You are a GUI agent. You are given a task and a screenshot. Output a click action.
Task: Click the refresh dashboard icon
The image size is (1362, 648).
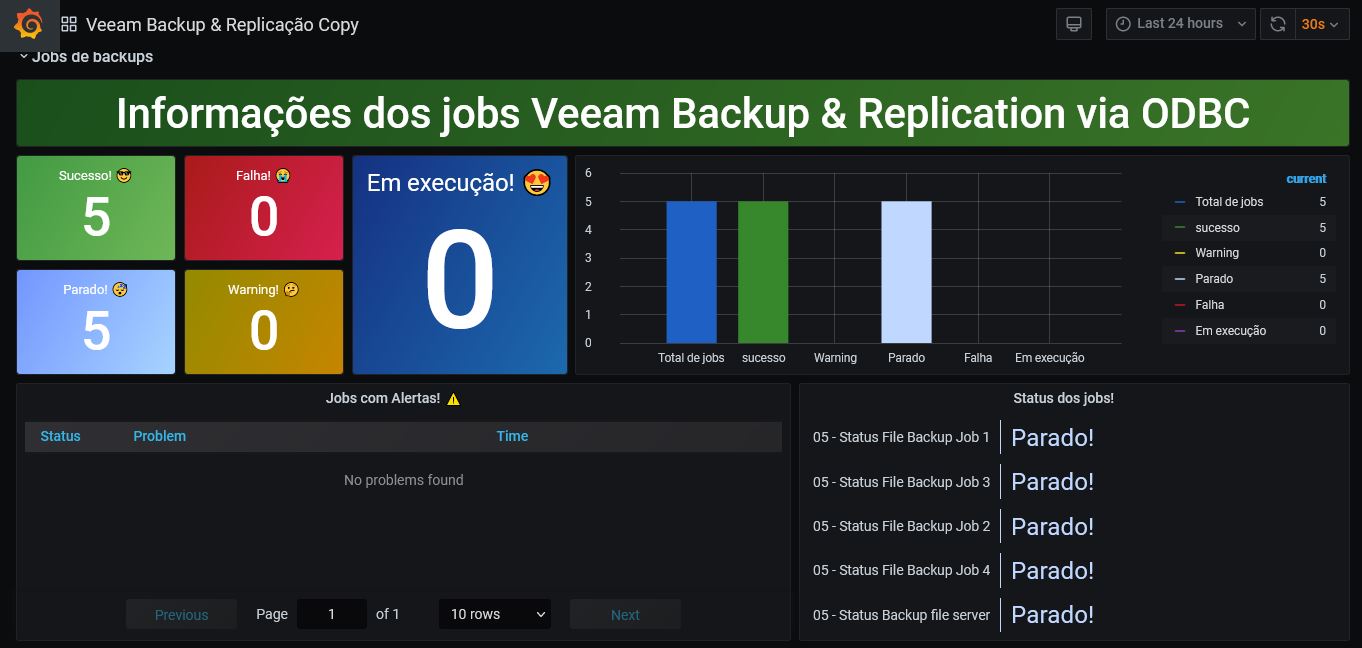pos(1277,24)
